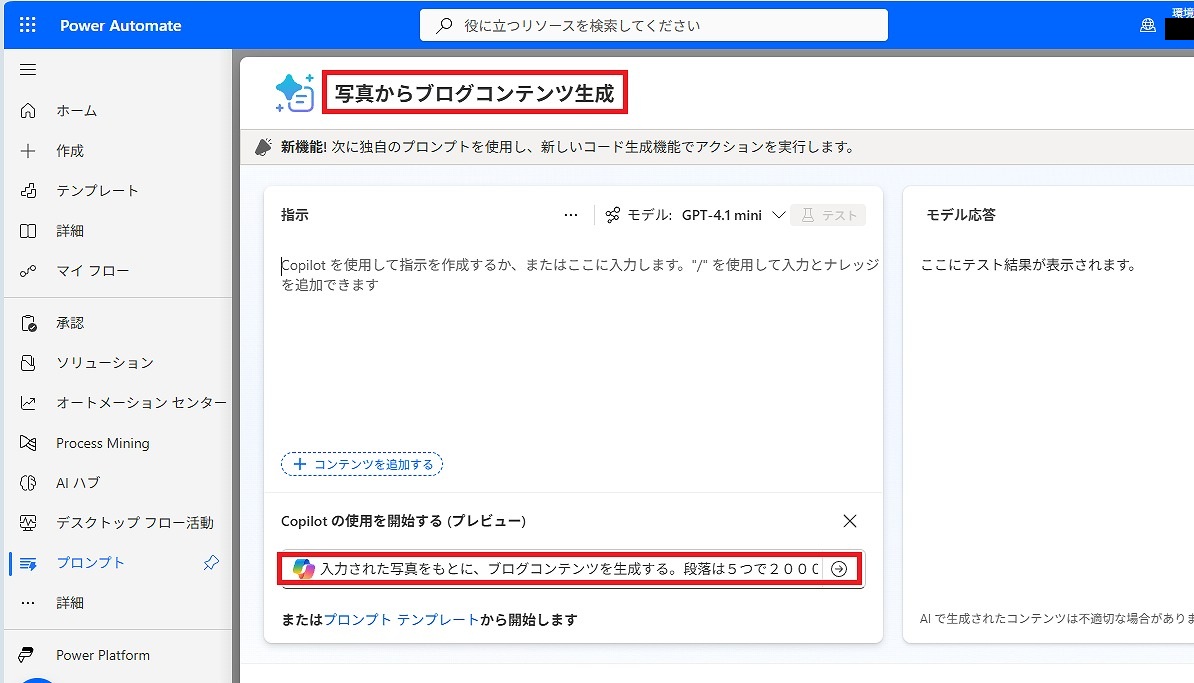Open テンプレート in sidebar
This screenshot has width=1194, height=683.
coord(97,191)
